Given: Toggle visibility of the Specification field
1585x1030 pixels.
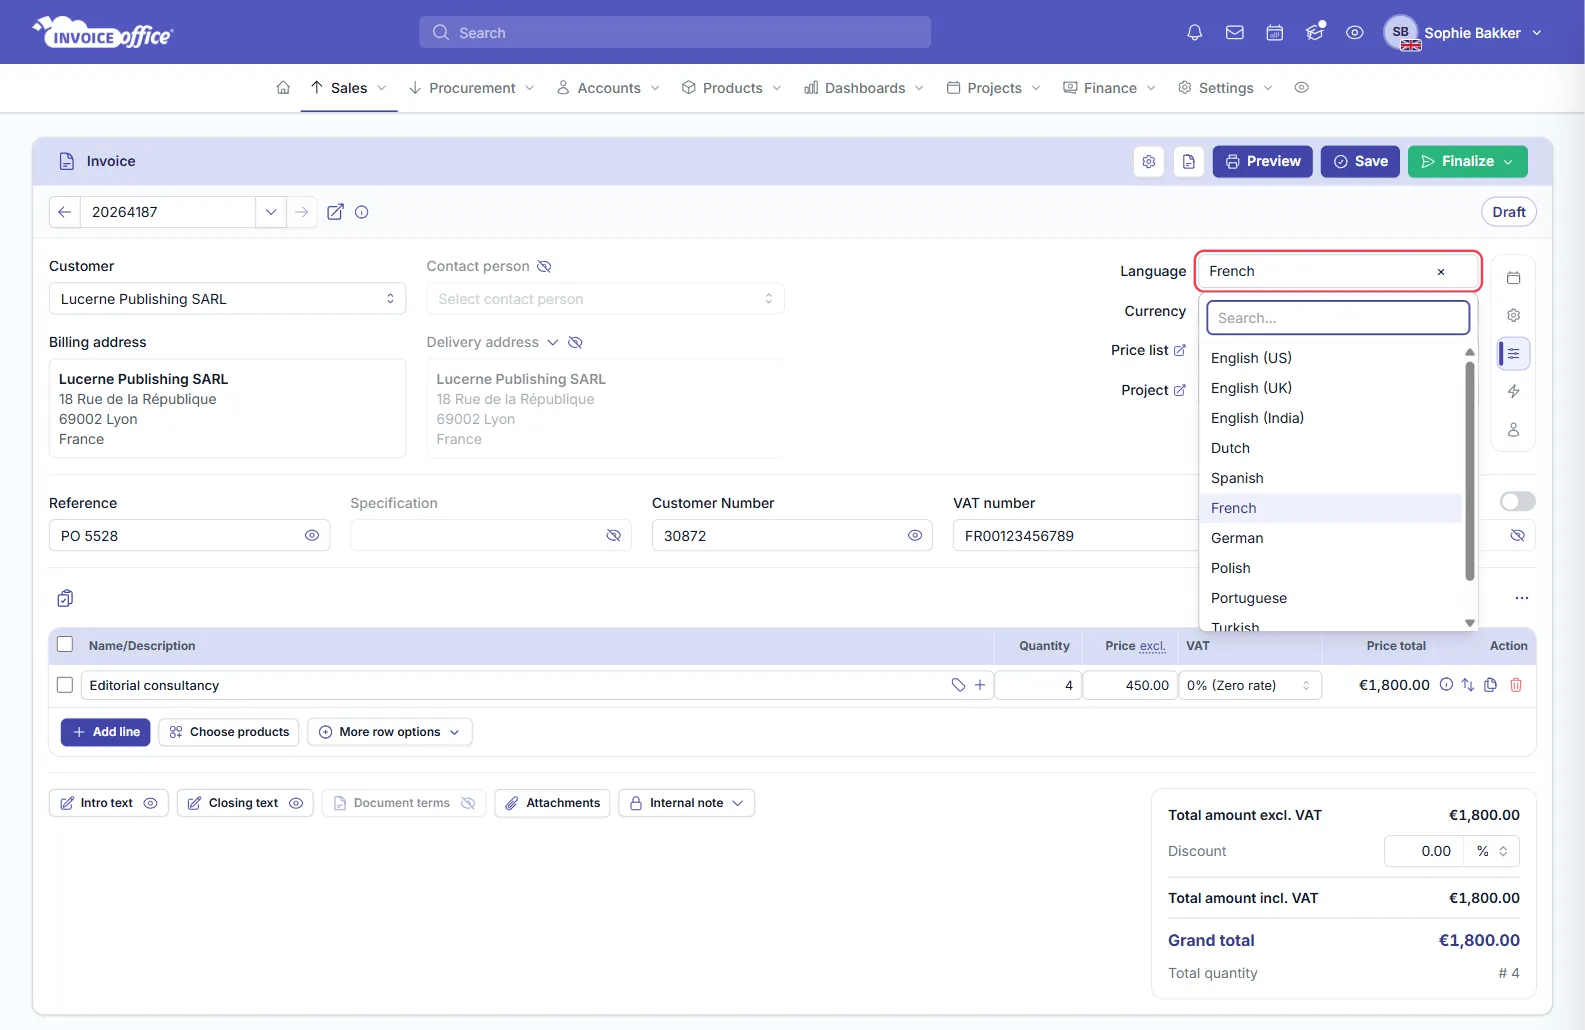Looking at the screenshot, I should coord(614,536).
